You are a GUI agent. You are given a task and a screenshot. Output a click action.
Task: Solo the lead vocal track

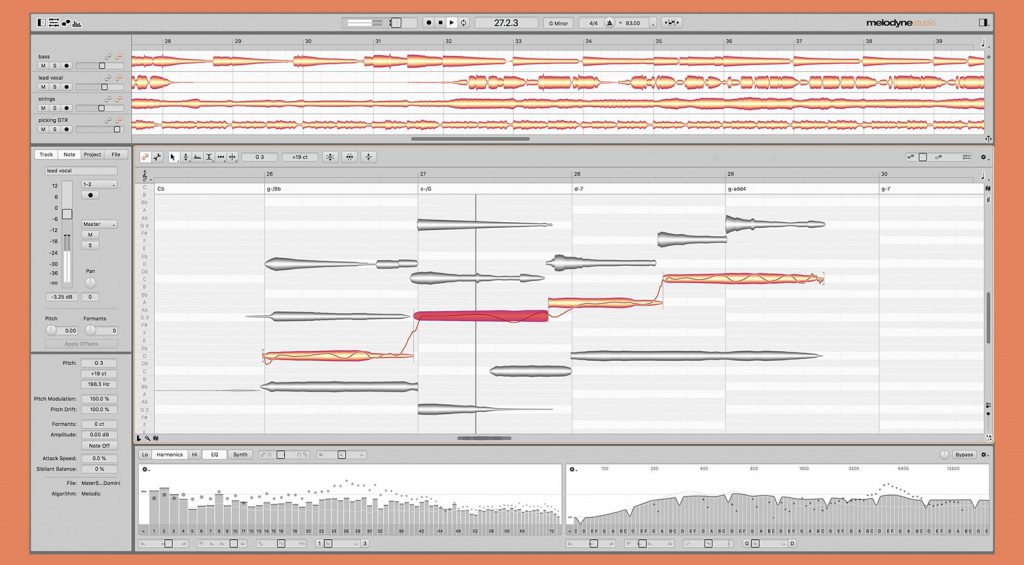55,87
